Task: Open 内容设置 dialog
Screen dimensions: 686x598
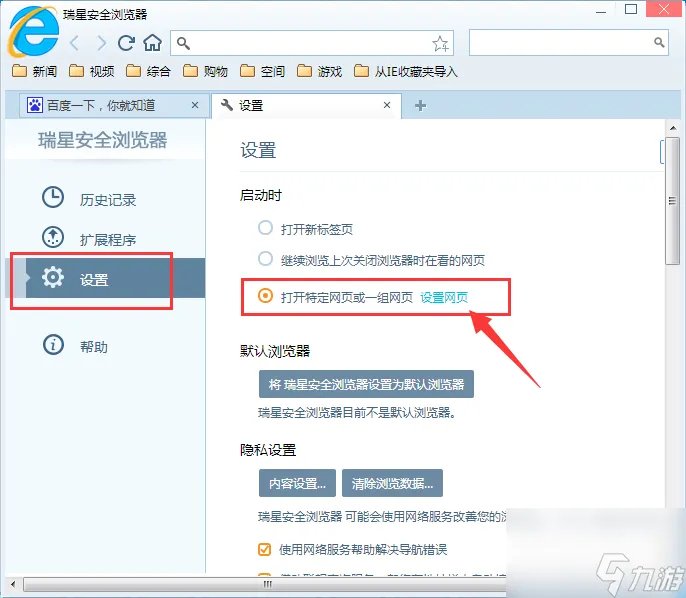Action: tap(297, 484)
